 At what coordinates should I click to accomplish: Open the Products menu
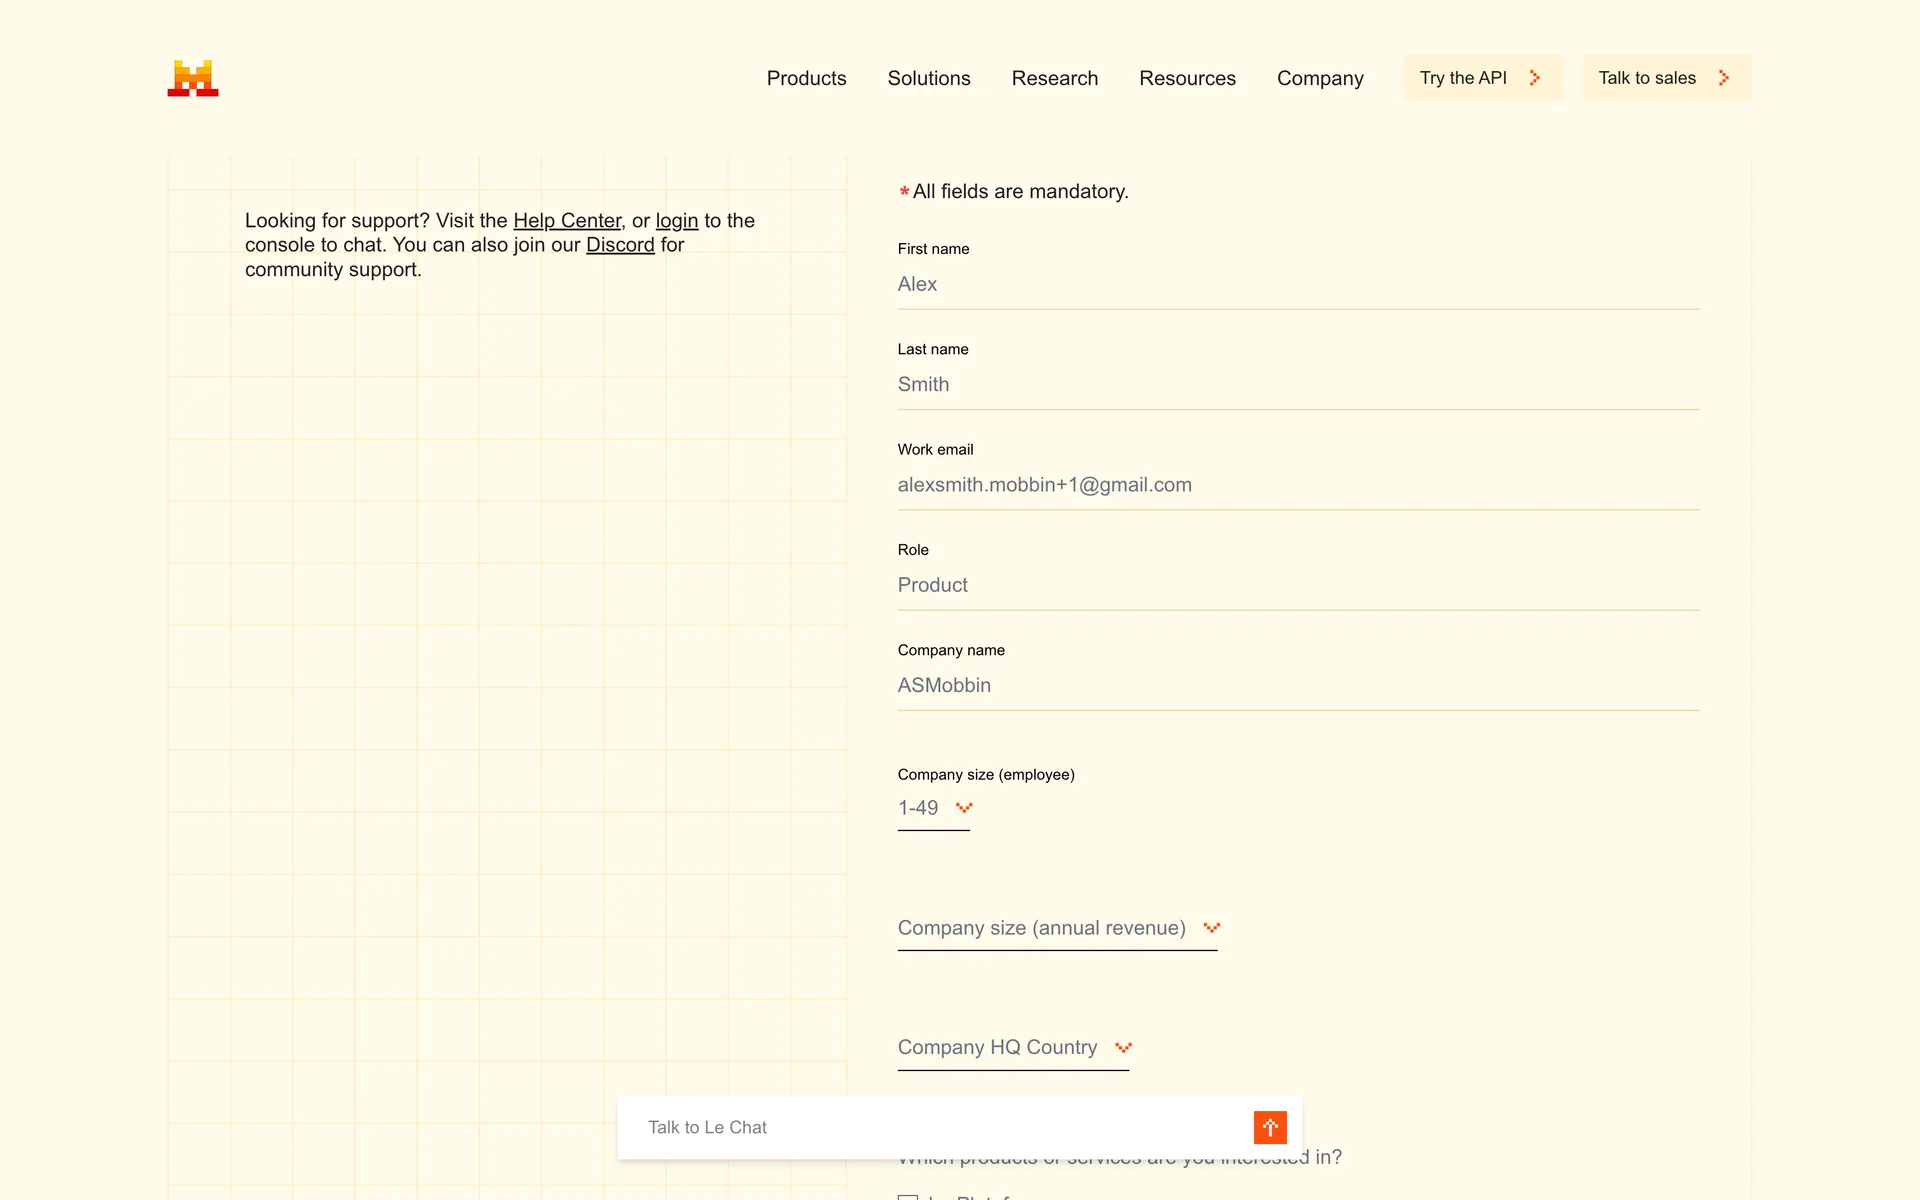pos(806,78)
